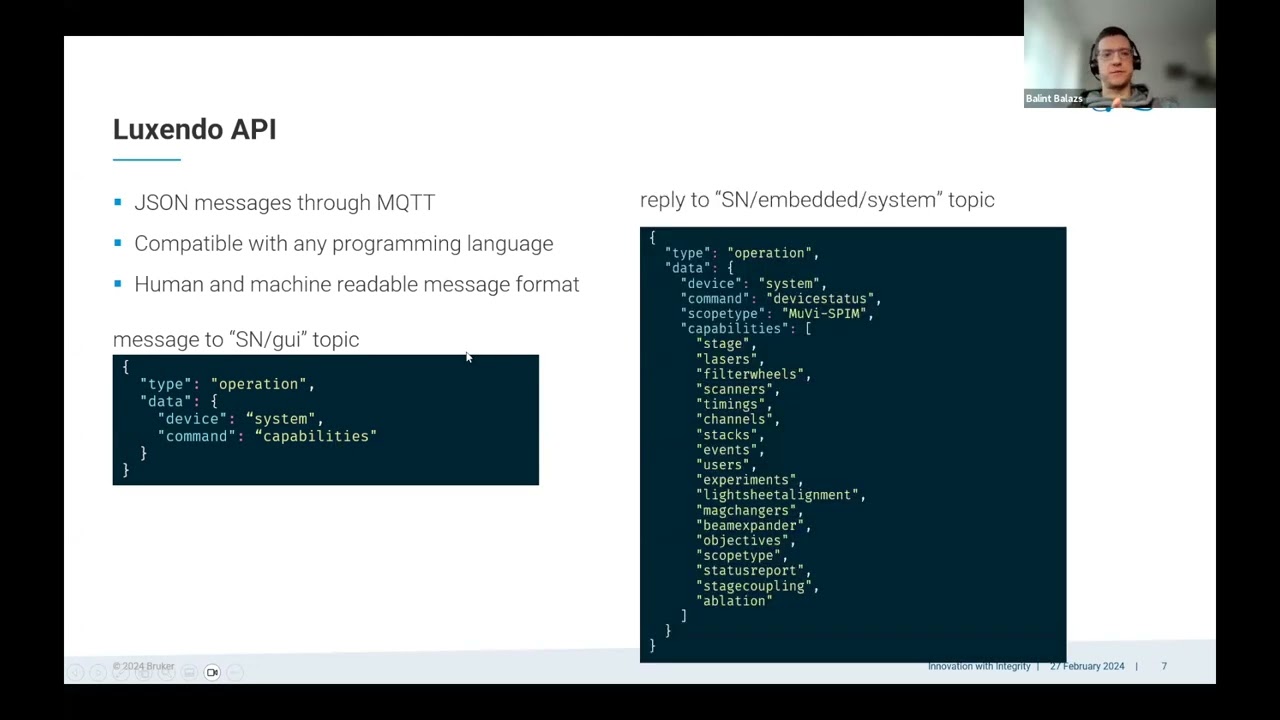Click the "Innovation with Integrity" footer text
Image resolution: width=1280 pixels, height=720 pixels.
(979, 666)
